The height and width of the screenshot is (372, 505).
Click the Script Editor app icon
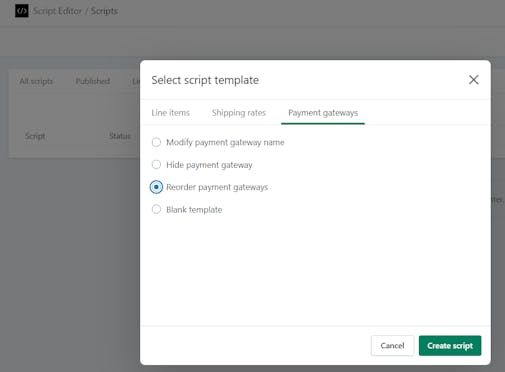pyautogui.click(x=22, y=11)
